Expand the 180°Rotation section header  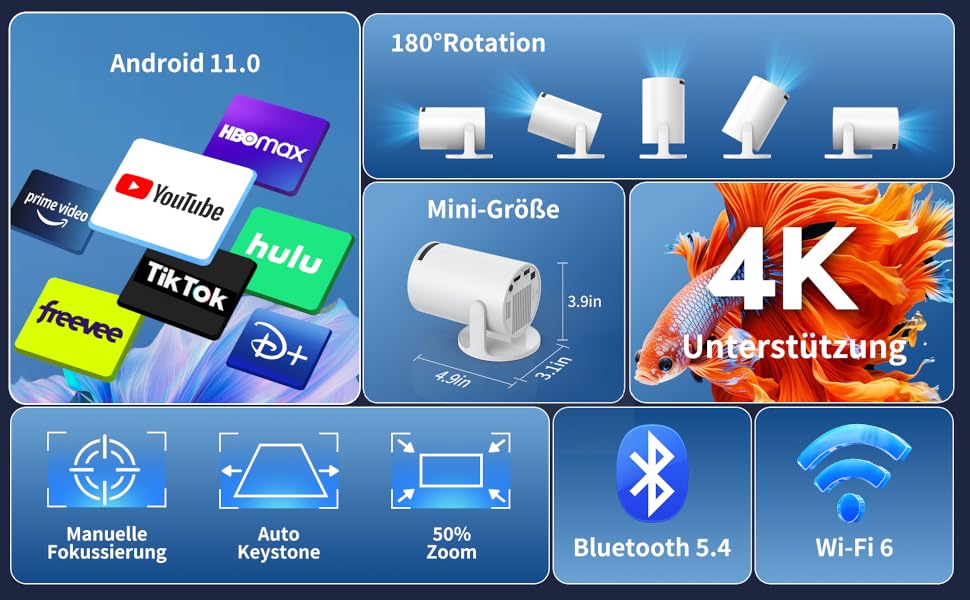click(466, 42)
